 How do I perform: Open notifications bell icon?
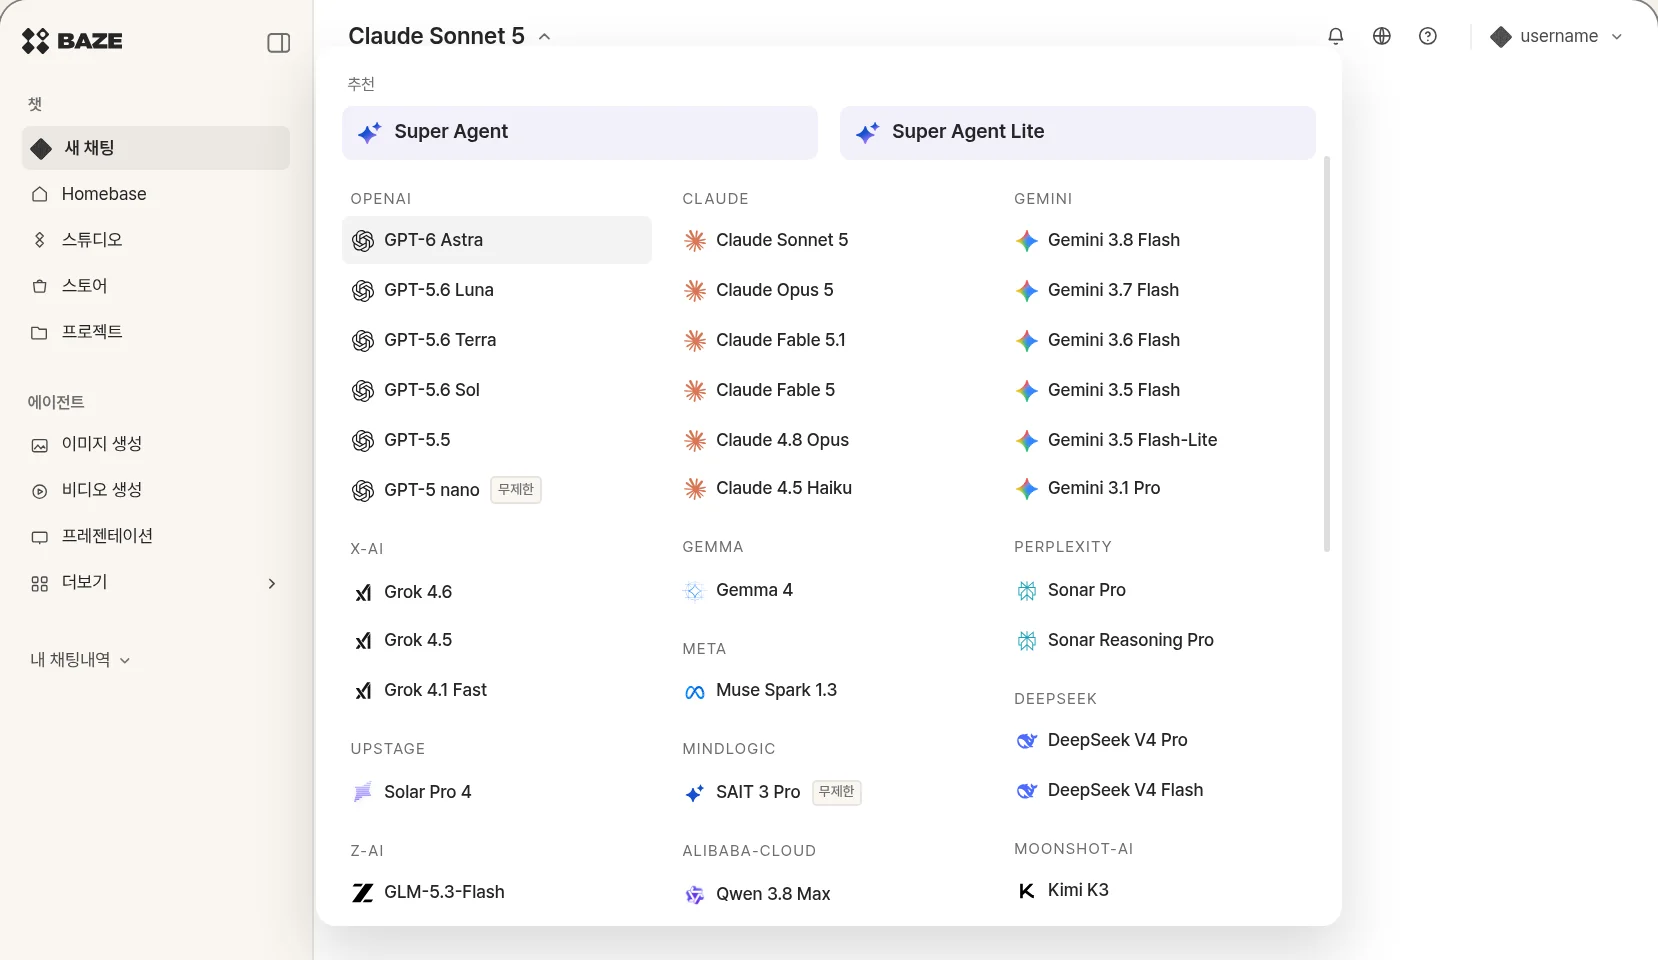pyautogui.click(x=1336, y=36)
